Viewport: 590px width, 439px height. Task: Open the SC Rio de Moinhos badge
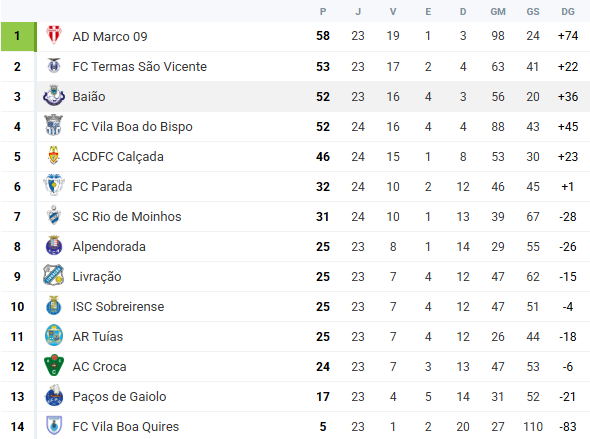[x=54, y=216]
